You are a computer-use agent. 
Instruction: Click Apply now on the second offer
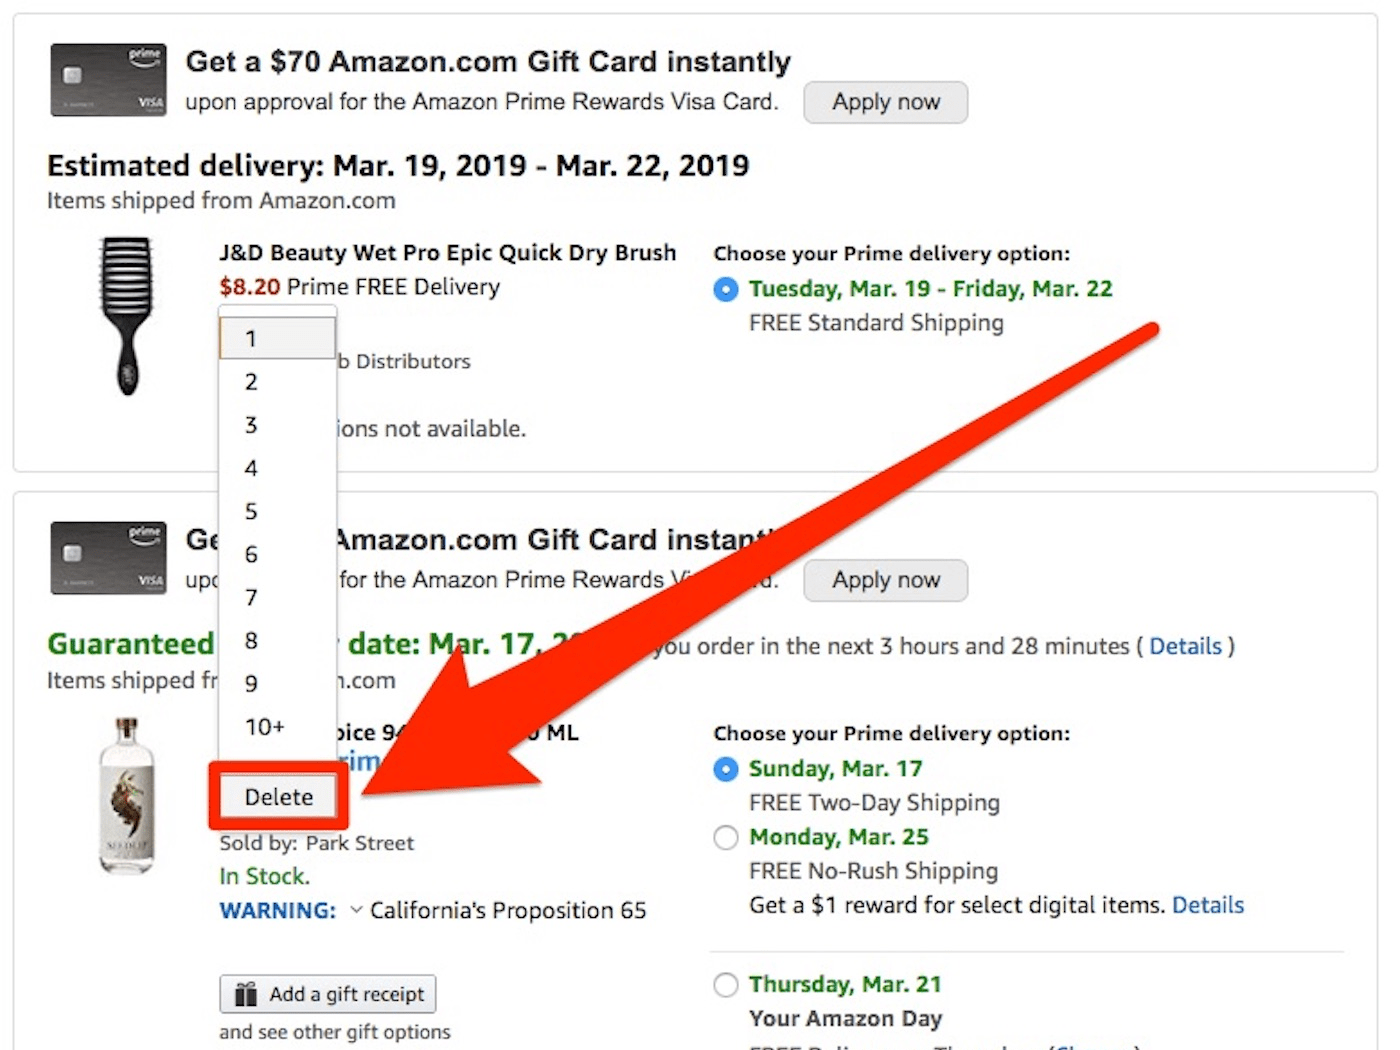pos(885,580)
